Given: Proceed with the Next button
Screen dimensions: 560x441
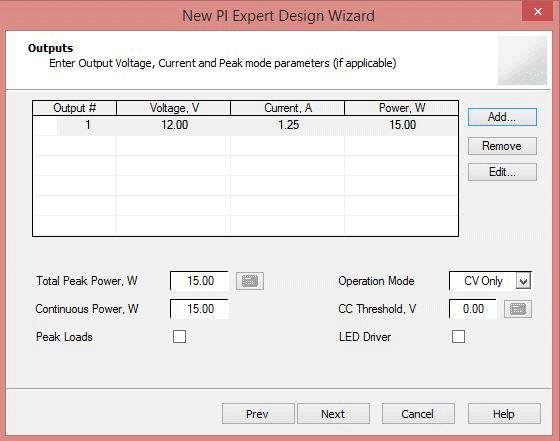Looking at the screenshot, I should [x=333, y=414].
